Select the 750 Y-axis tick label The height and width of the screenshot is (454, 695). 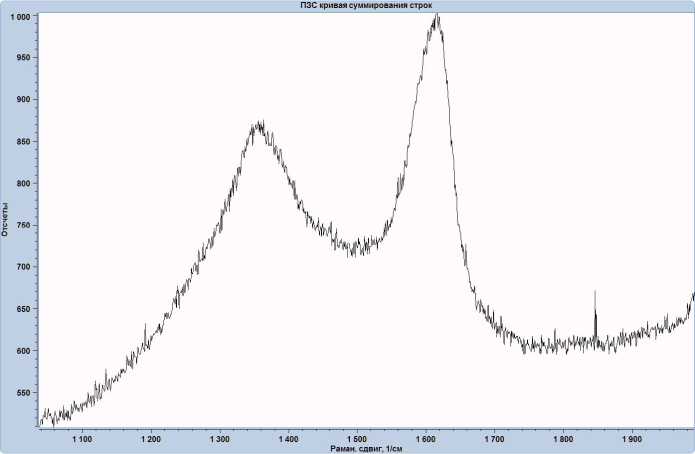tap(25, 226)
